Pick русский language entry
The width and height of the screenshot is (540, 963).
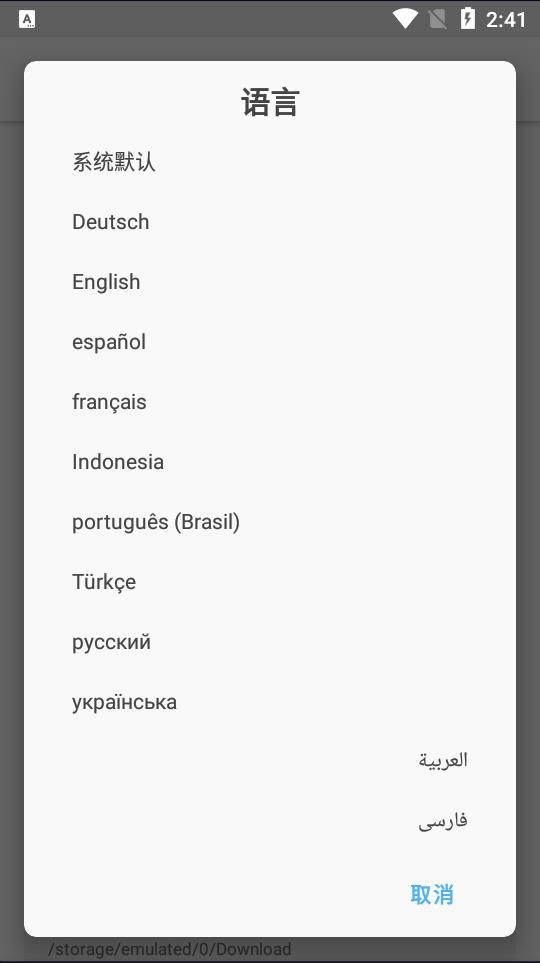(270, 642)
